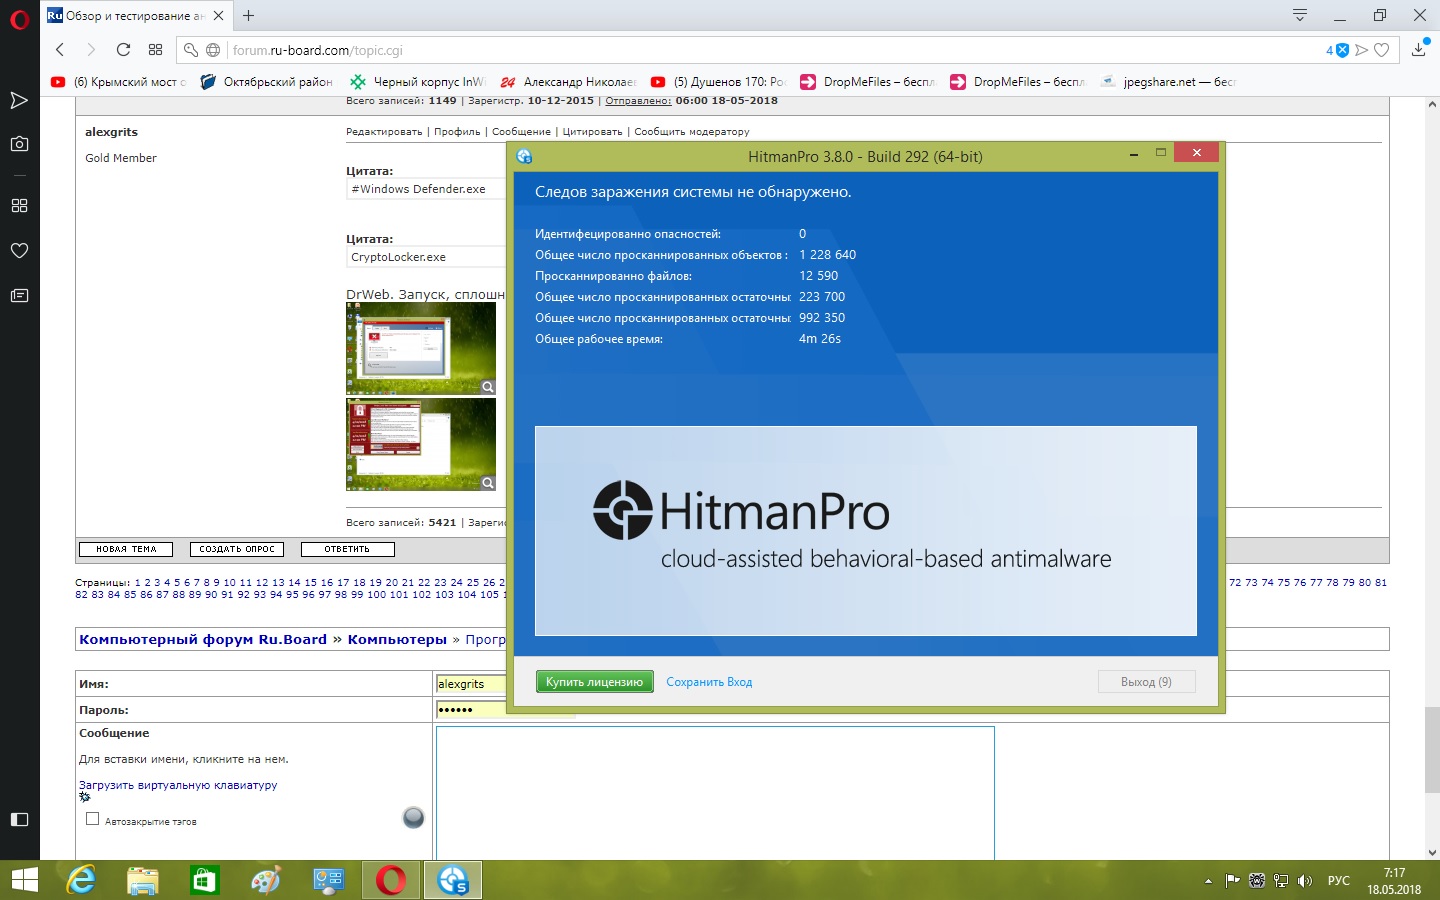Image resolution: width=1440 pixels, height=900 pixels.
Task: Focus the forum.ru-board.com address bar
Action: tap(770, 50)
